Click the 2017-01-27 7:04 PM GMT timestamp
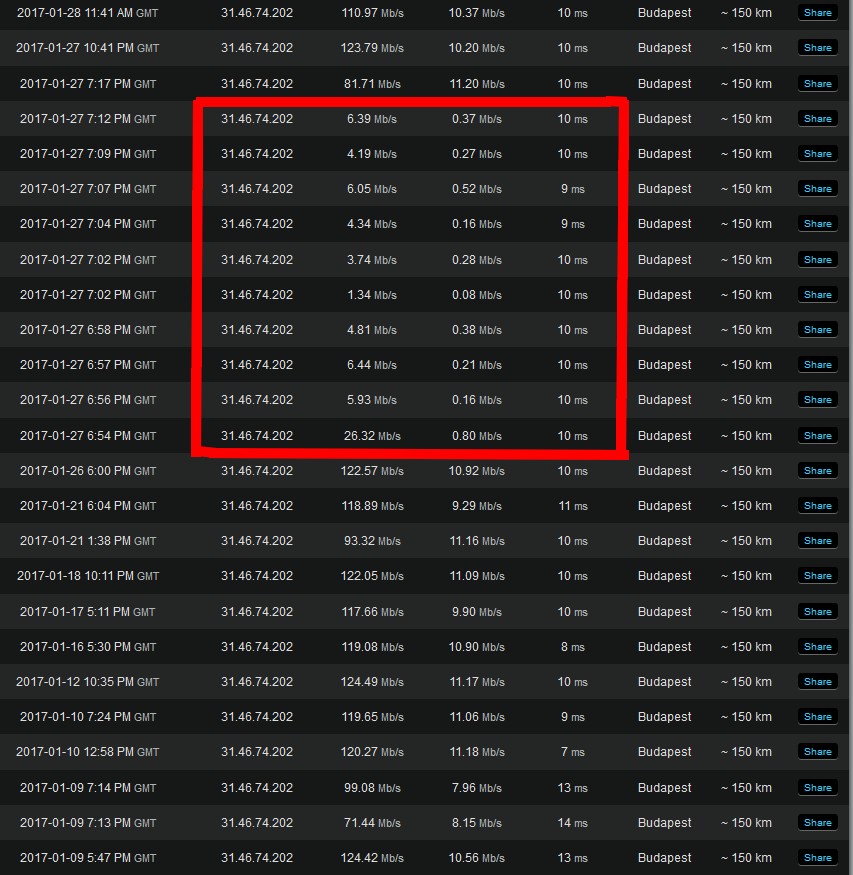Image resolution: width=853 pixels, height=875 pixels. click(88, 224)
